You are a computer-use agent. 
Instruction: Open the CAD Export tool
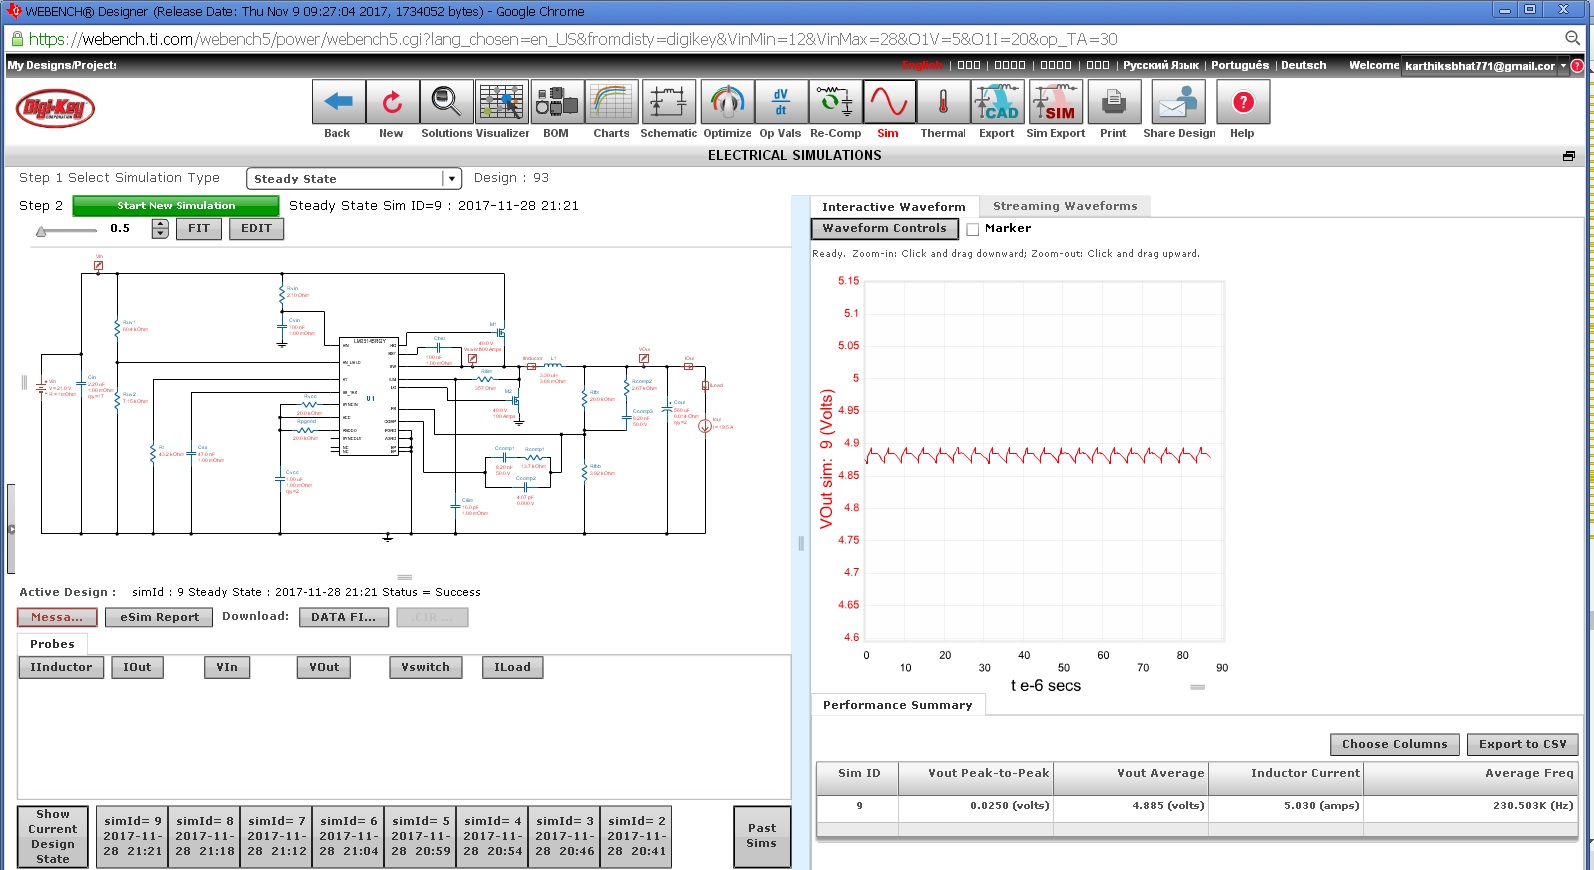(997, 102)
